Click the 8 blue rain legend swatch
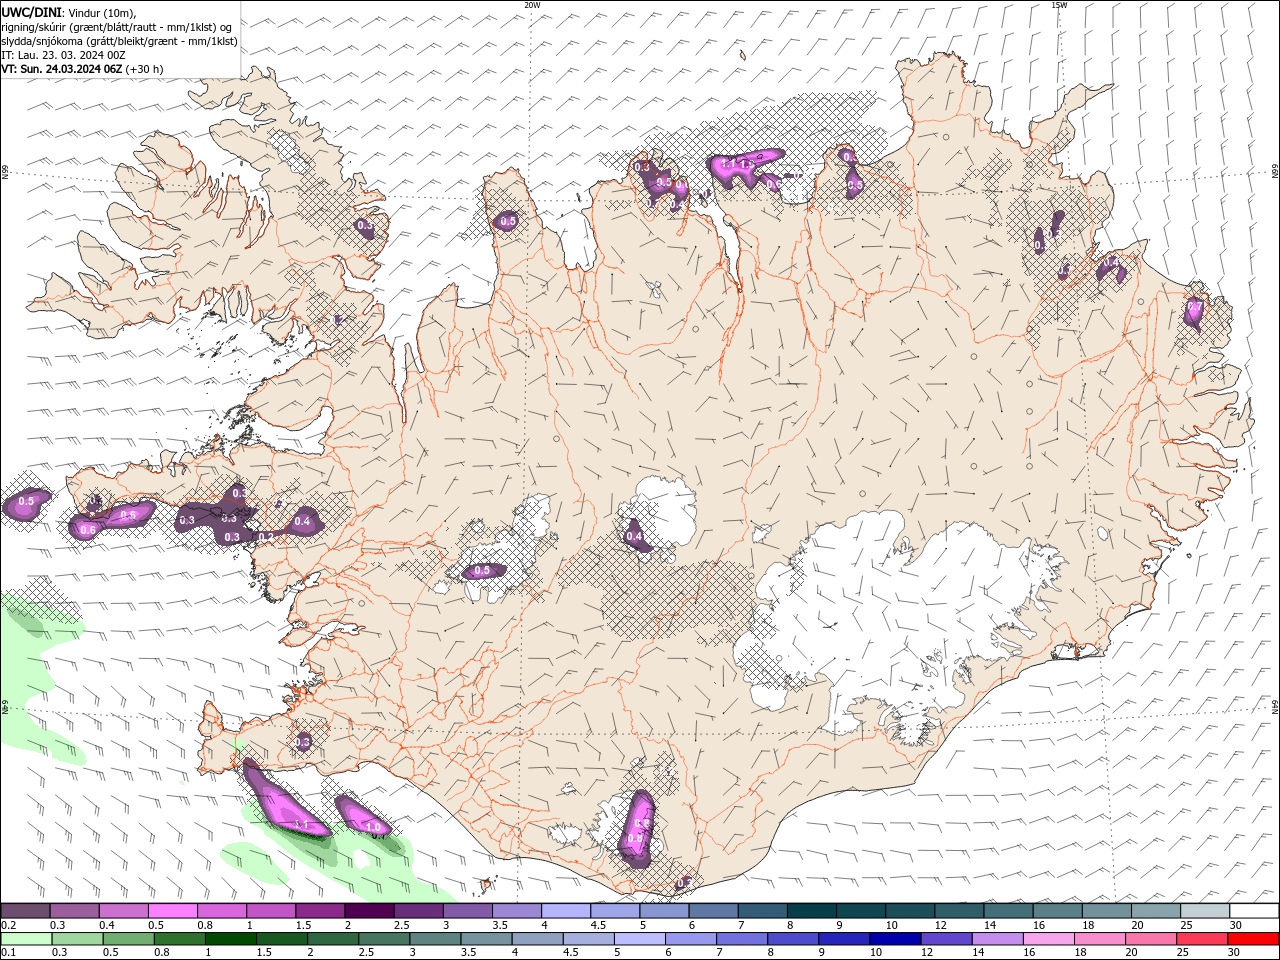The width and height of the screenshot is (1280, 960). tap(793, 939)
